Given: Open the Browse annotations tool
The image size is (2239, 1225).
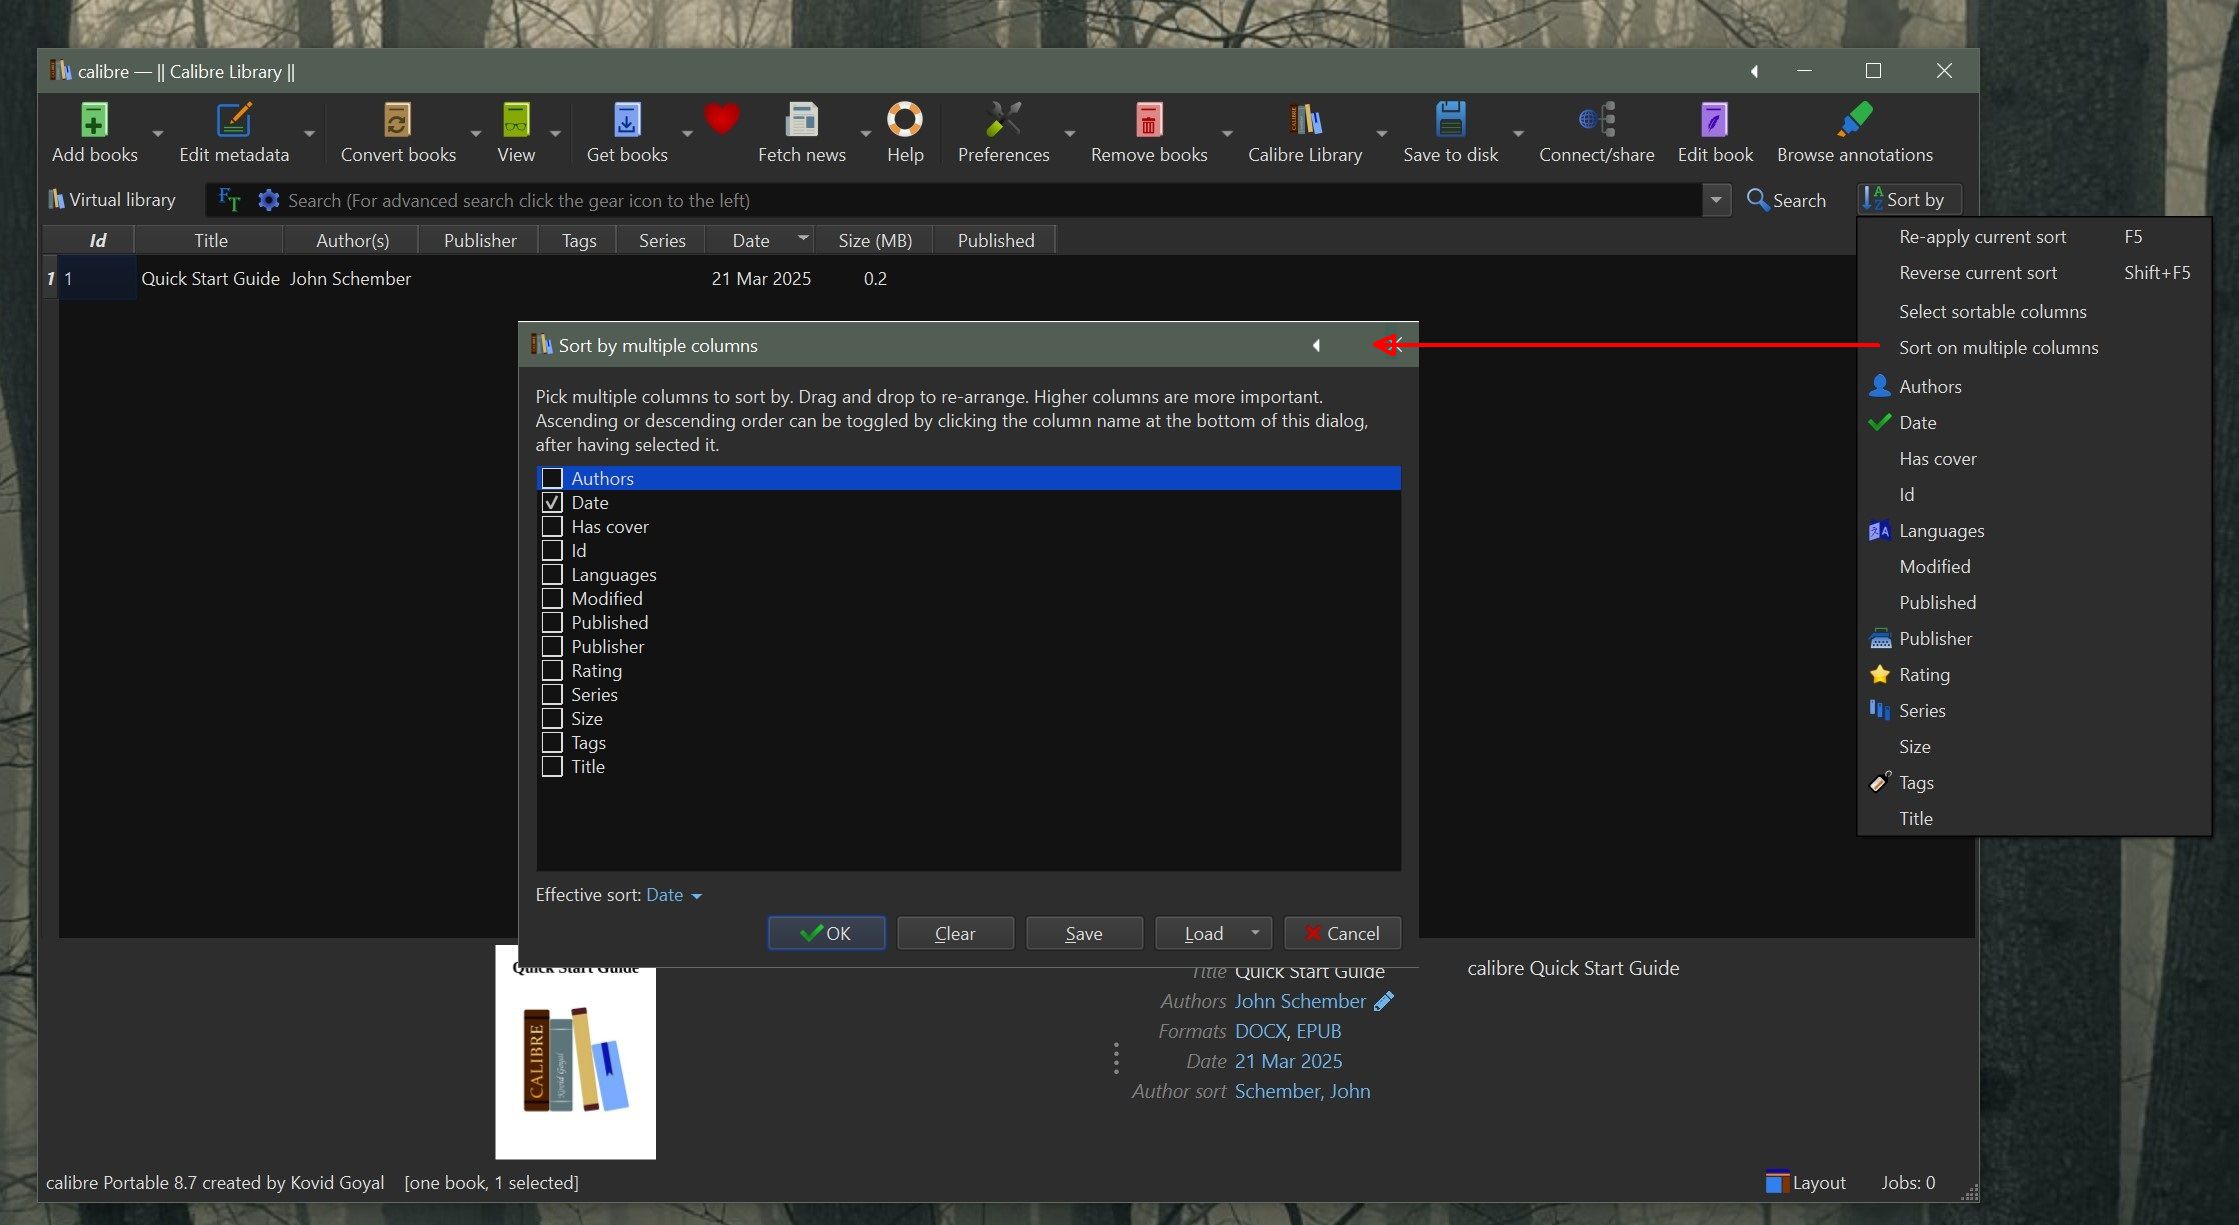Looking at the screenshot, I should point(1854,121).
